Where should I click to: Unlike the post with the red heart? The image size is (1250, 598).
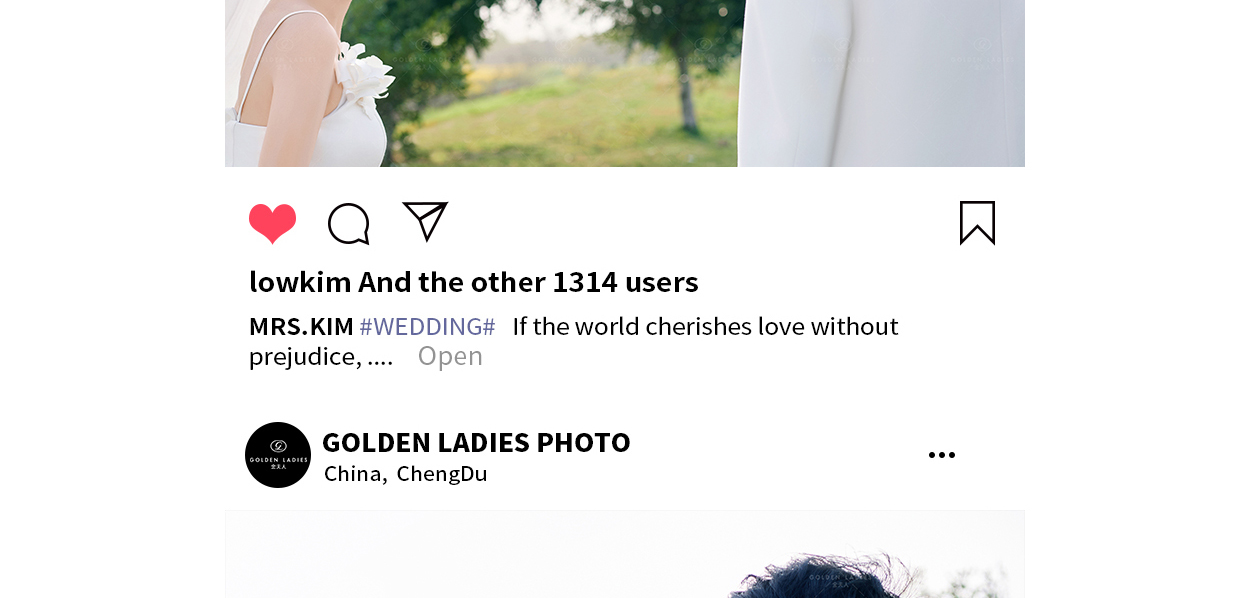(x=272, y=223)
